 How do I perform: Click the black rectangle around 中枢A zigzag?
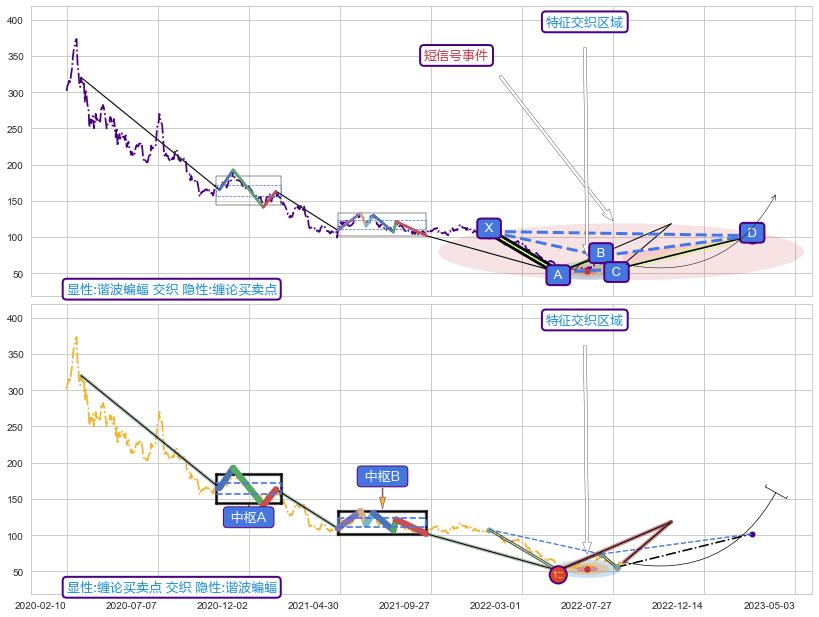[218, 489]
